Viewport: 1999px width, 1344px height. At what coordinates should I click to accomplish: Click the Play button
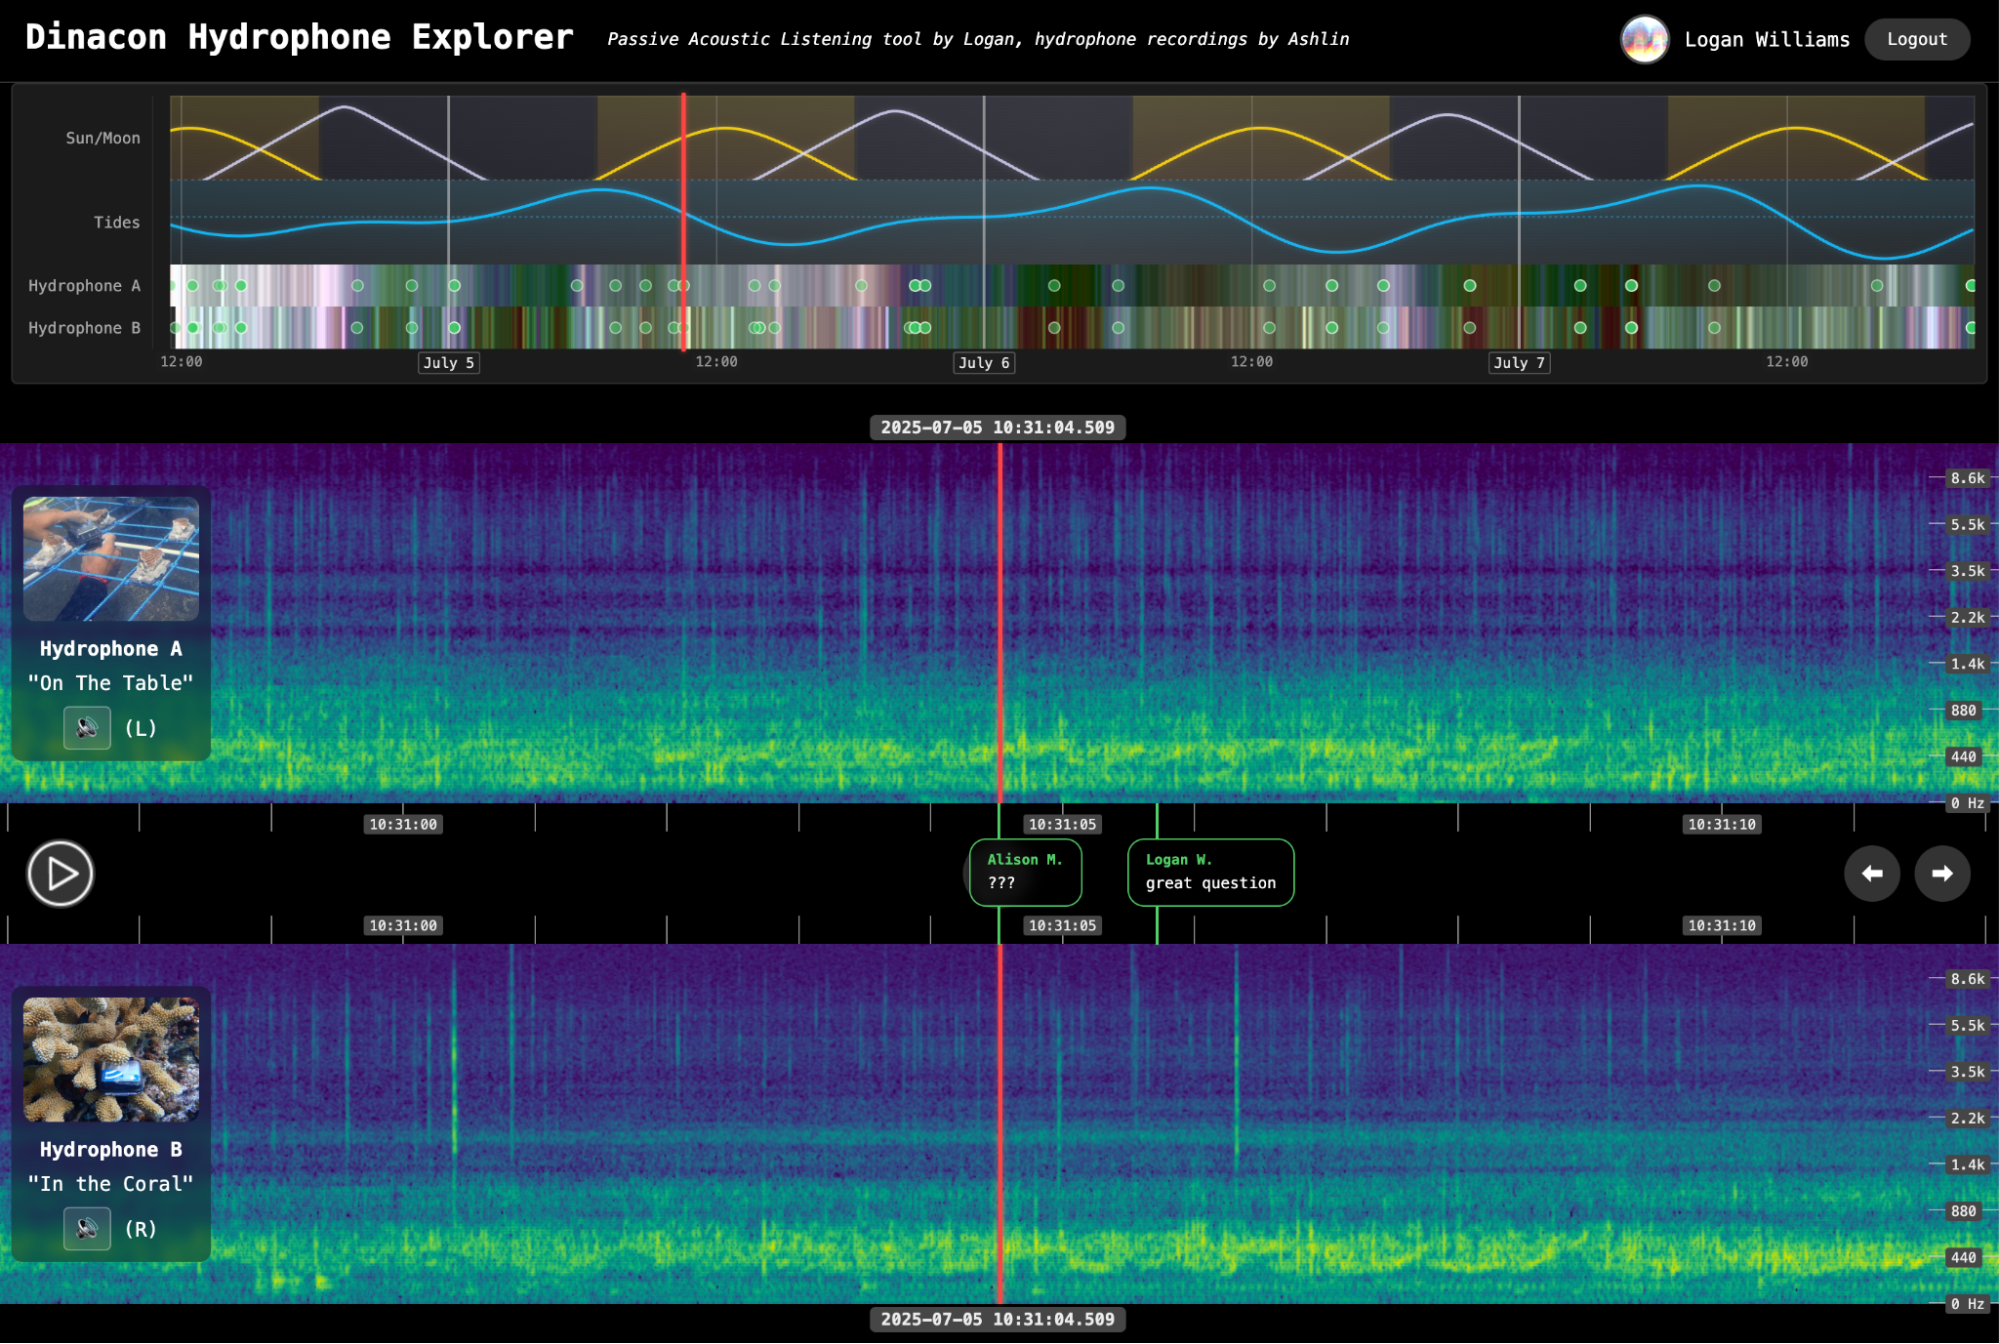click(x=60, y=874)
